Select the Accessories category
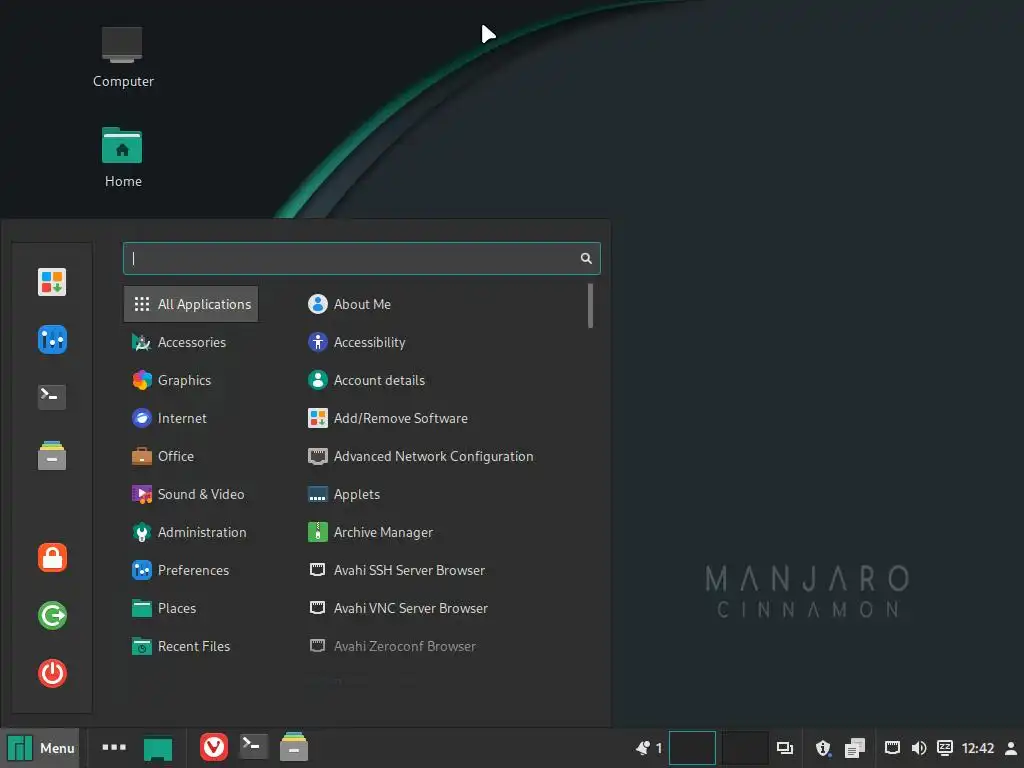Image resolution: width=1024 pixels, height=768 pixels. click(x=191, y=342)
